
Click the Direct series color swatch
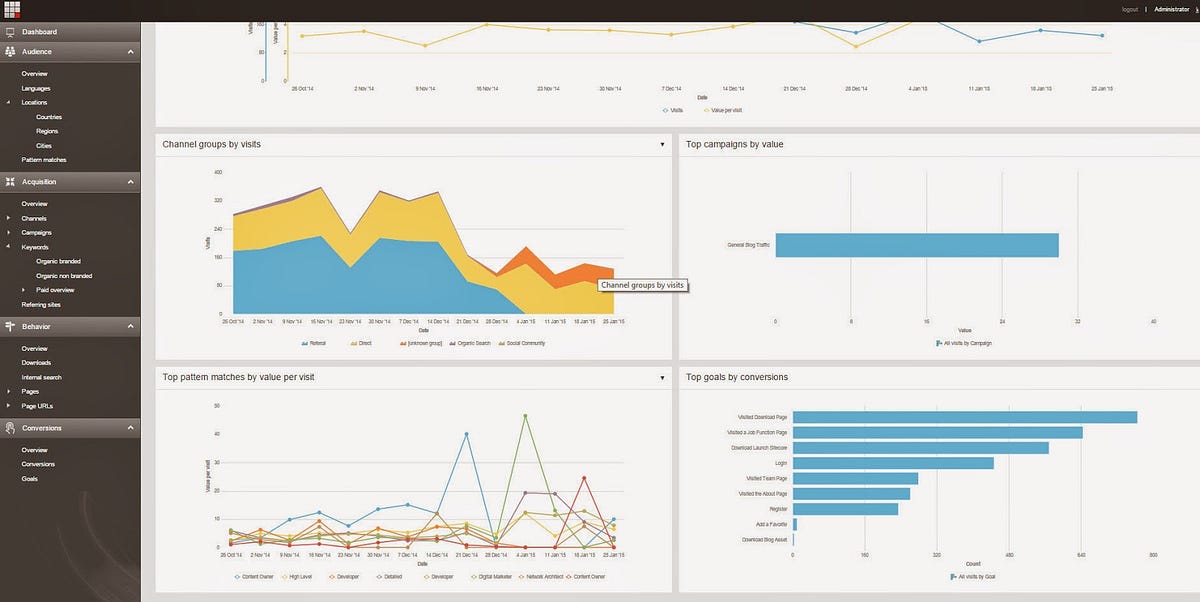tap(353, 343)
